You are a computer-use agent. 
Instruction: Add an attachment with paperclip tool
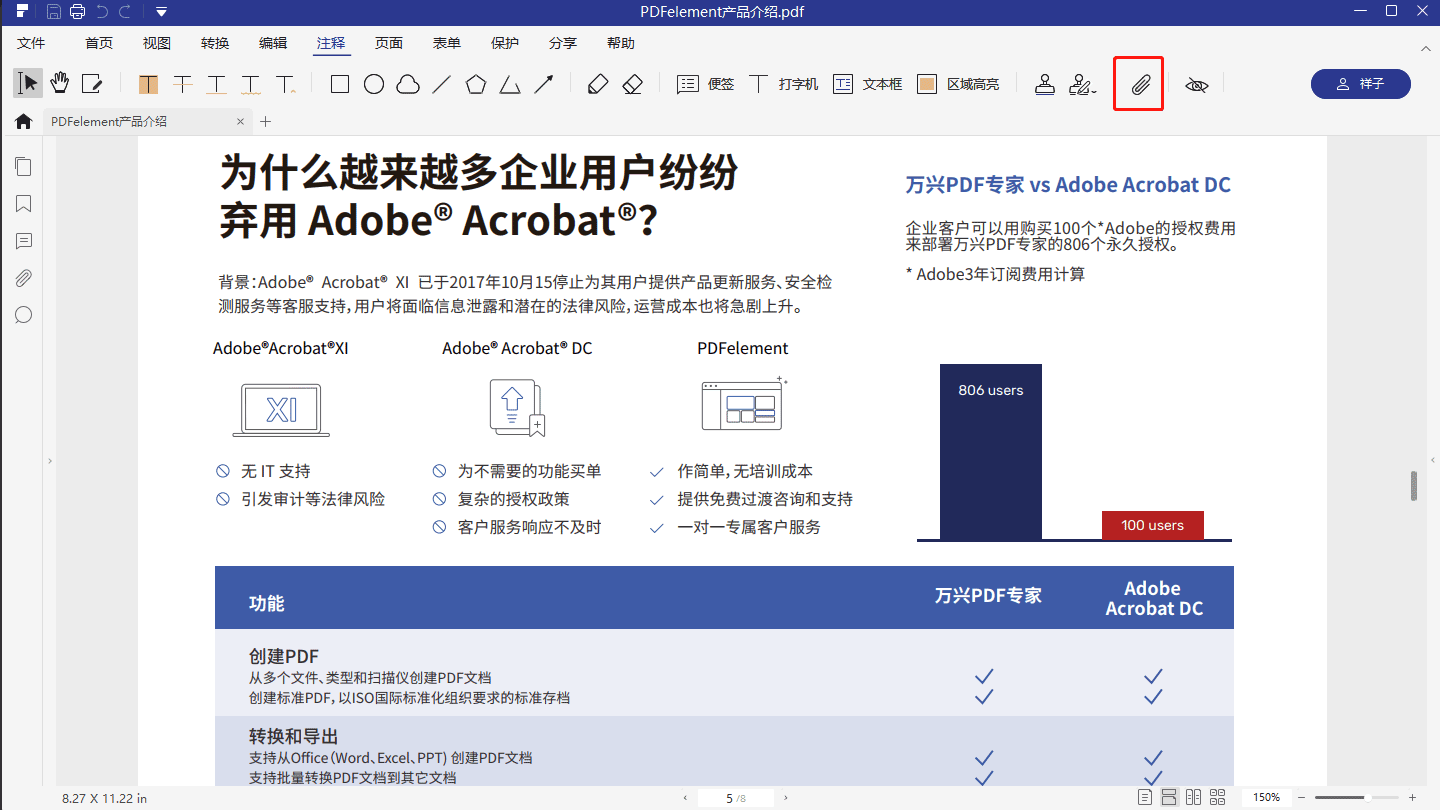(1140, 84)
